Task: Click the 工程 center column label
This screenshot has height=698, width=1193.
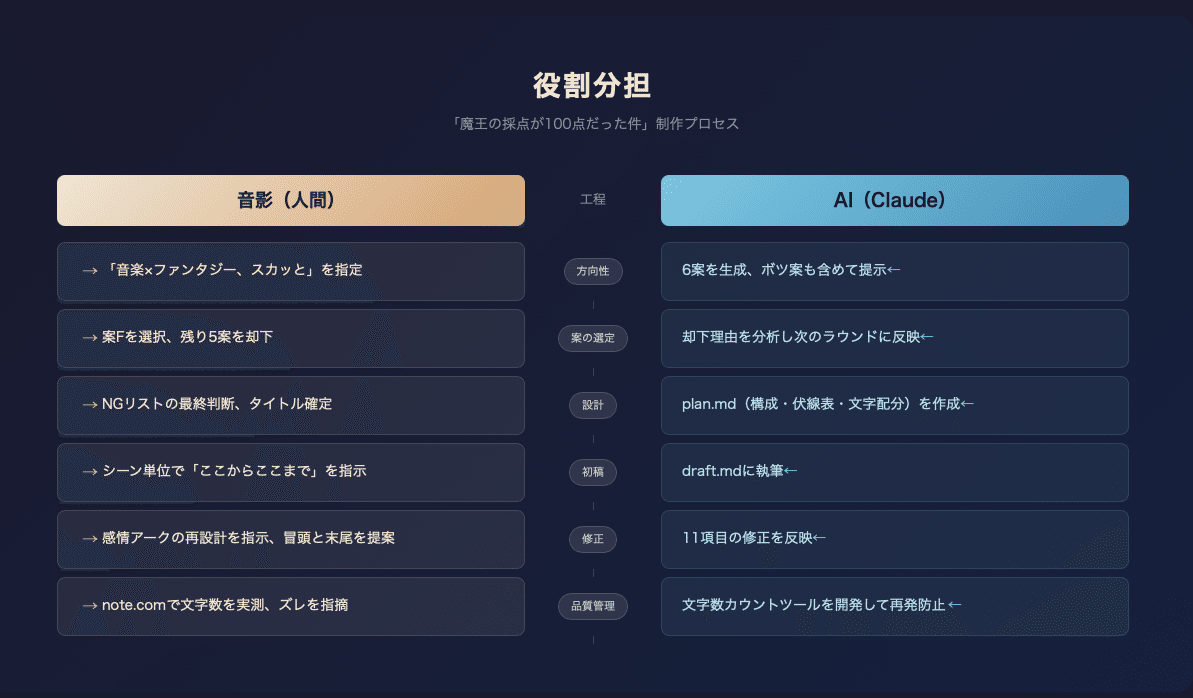Action: [x=593, y=200]
